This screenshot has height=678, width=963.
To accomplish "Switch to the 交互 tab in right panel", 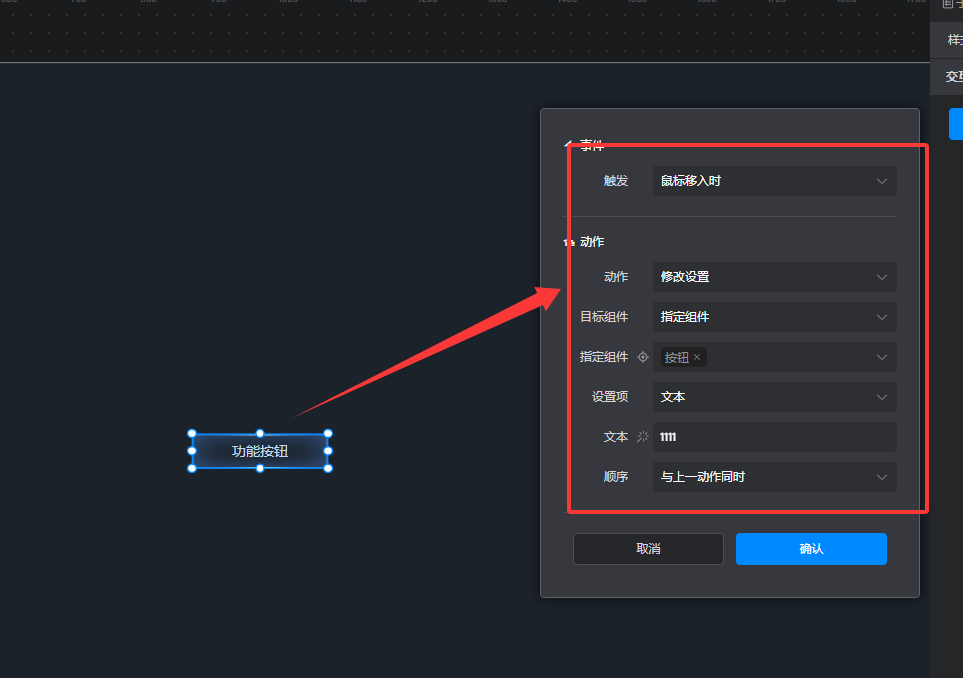I will tap(953, 76).
